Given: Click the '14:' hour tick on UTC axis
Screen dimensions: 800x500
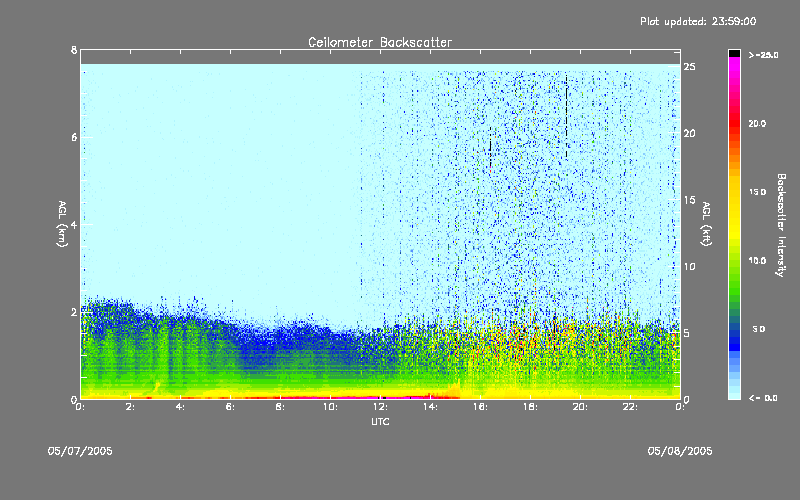Looking at the screenshot, I should click(x=430, y=407).
